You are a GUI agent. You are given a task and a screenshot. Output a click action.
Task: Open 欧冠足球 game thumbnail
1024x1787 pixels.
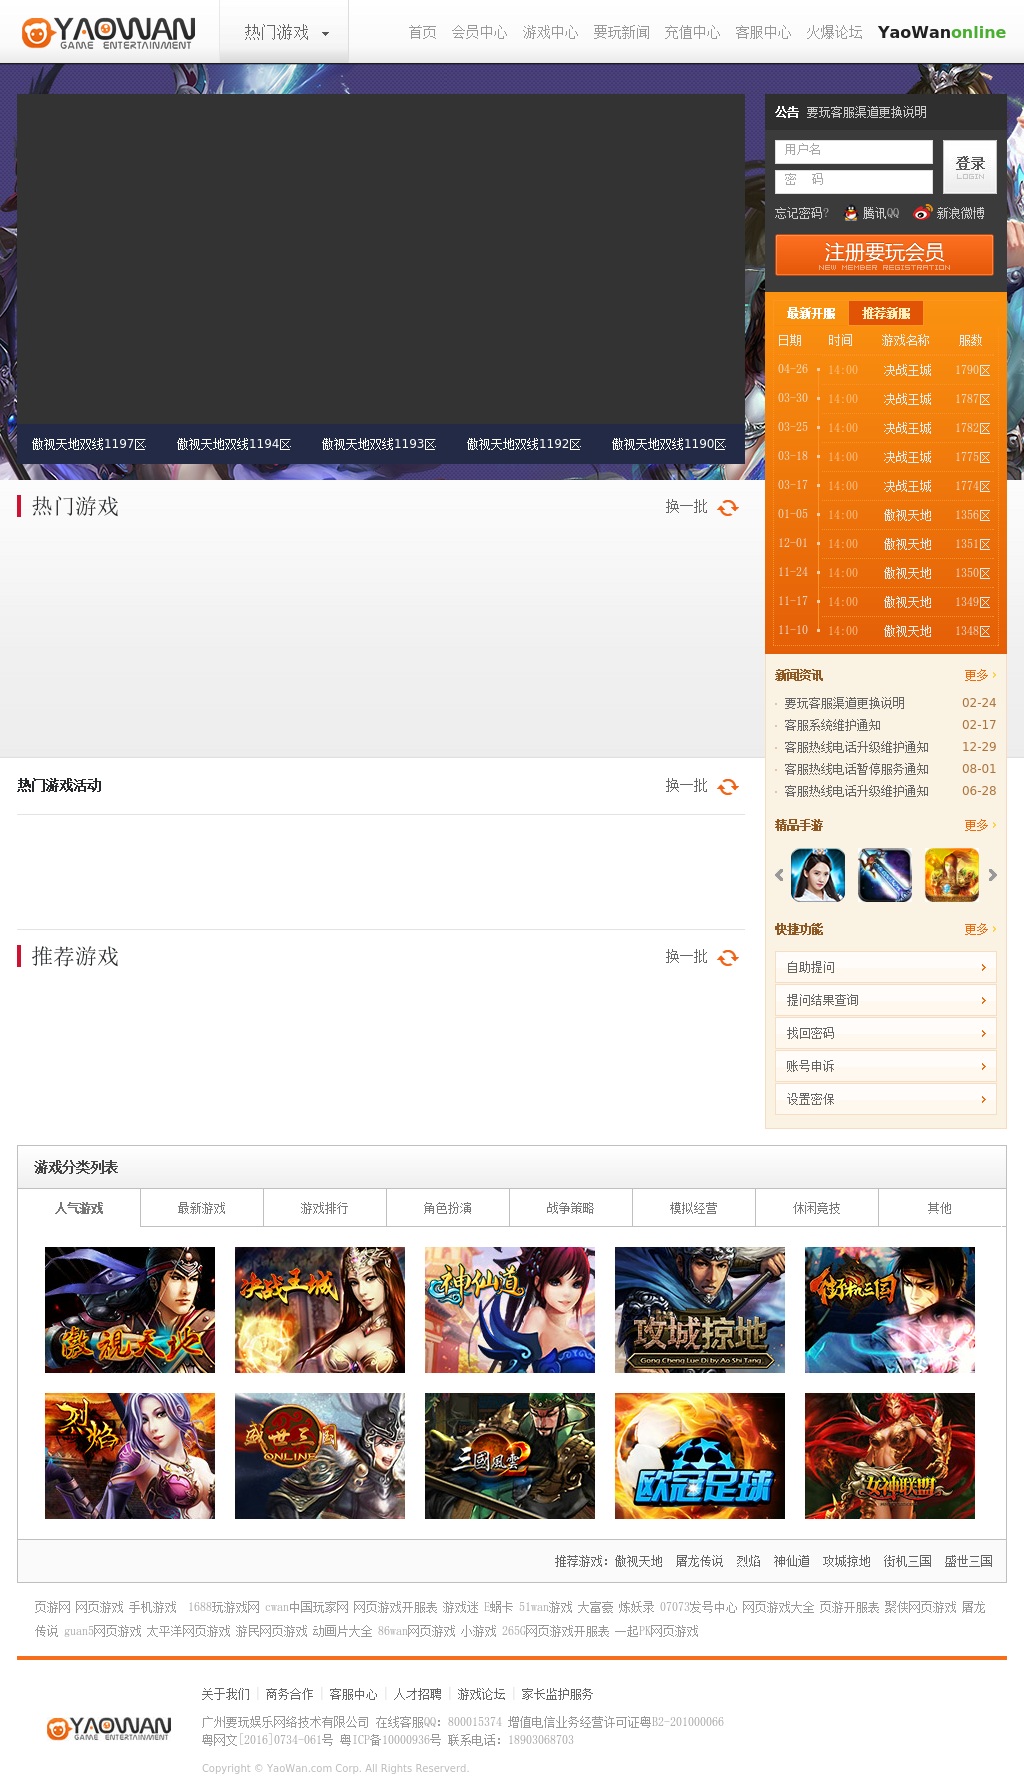[700, 1456]
